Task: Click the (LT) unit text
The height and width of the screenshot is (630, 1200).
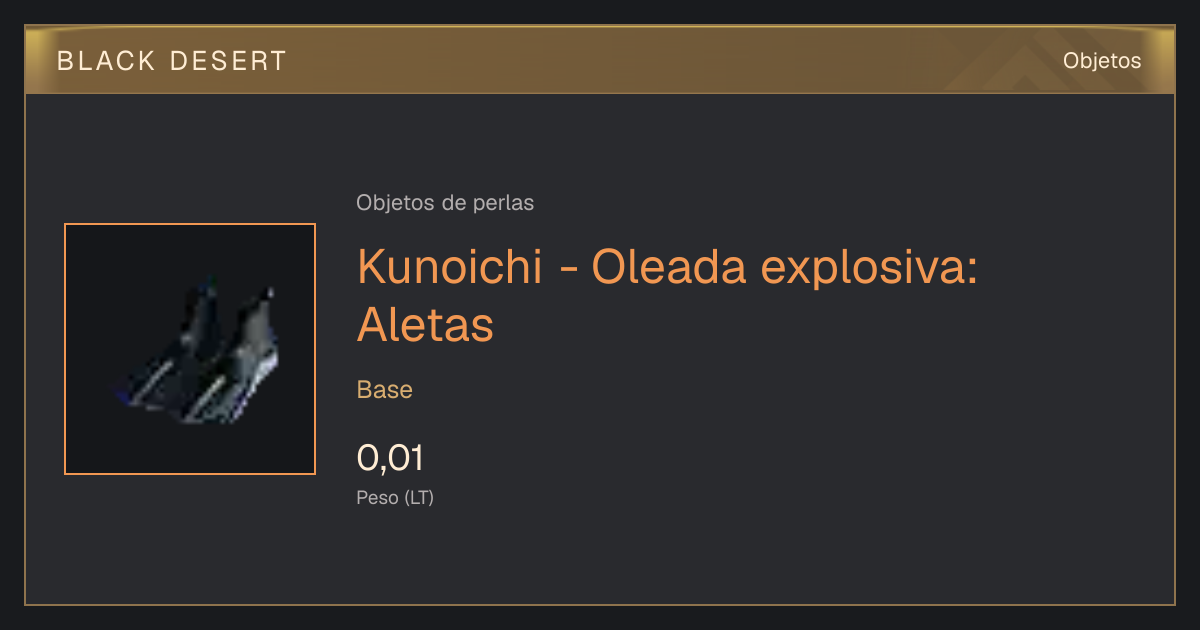Action: (x=419, y=497)
